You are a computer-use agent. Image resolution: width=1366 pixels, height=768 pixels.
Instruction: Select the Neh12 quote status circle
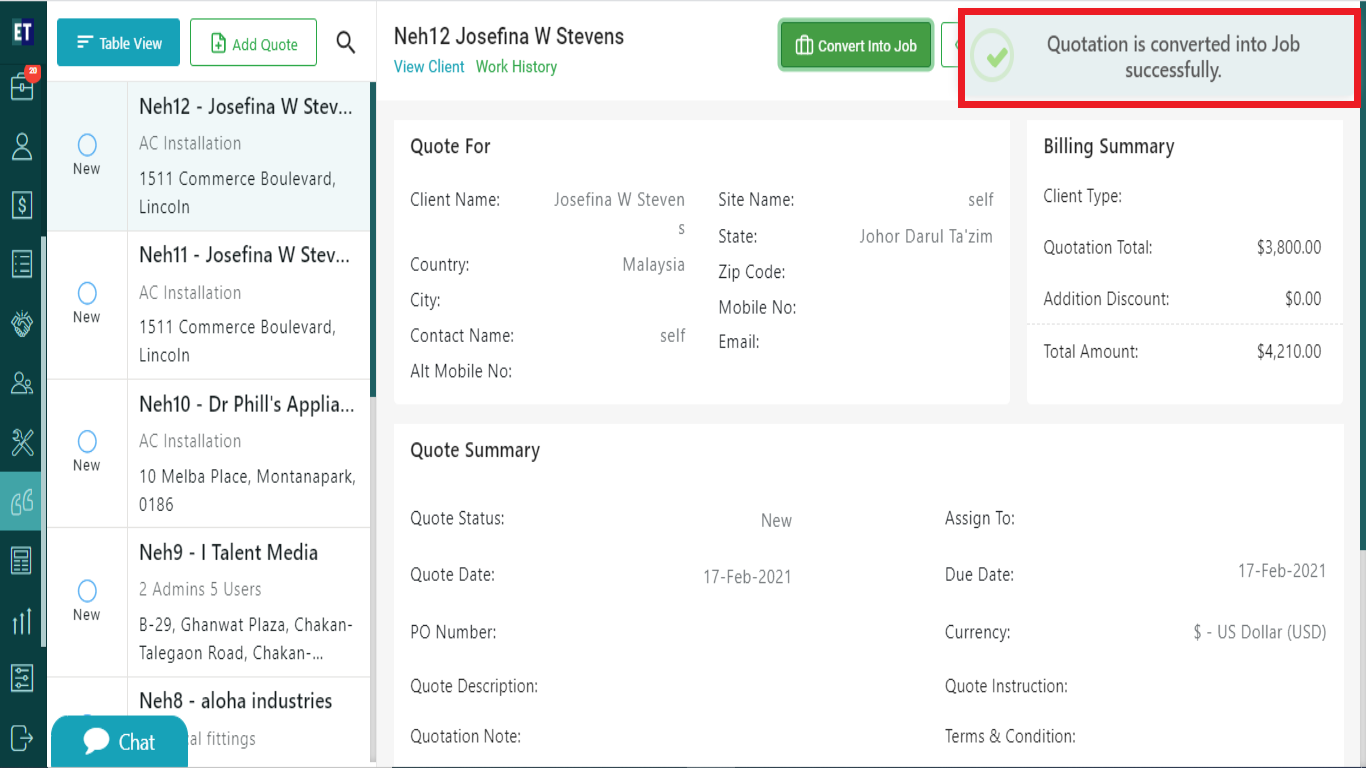[87, 145]
